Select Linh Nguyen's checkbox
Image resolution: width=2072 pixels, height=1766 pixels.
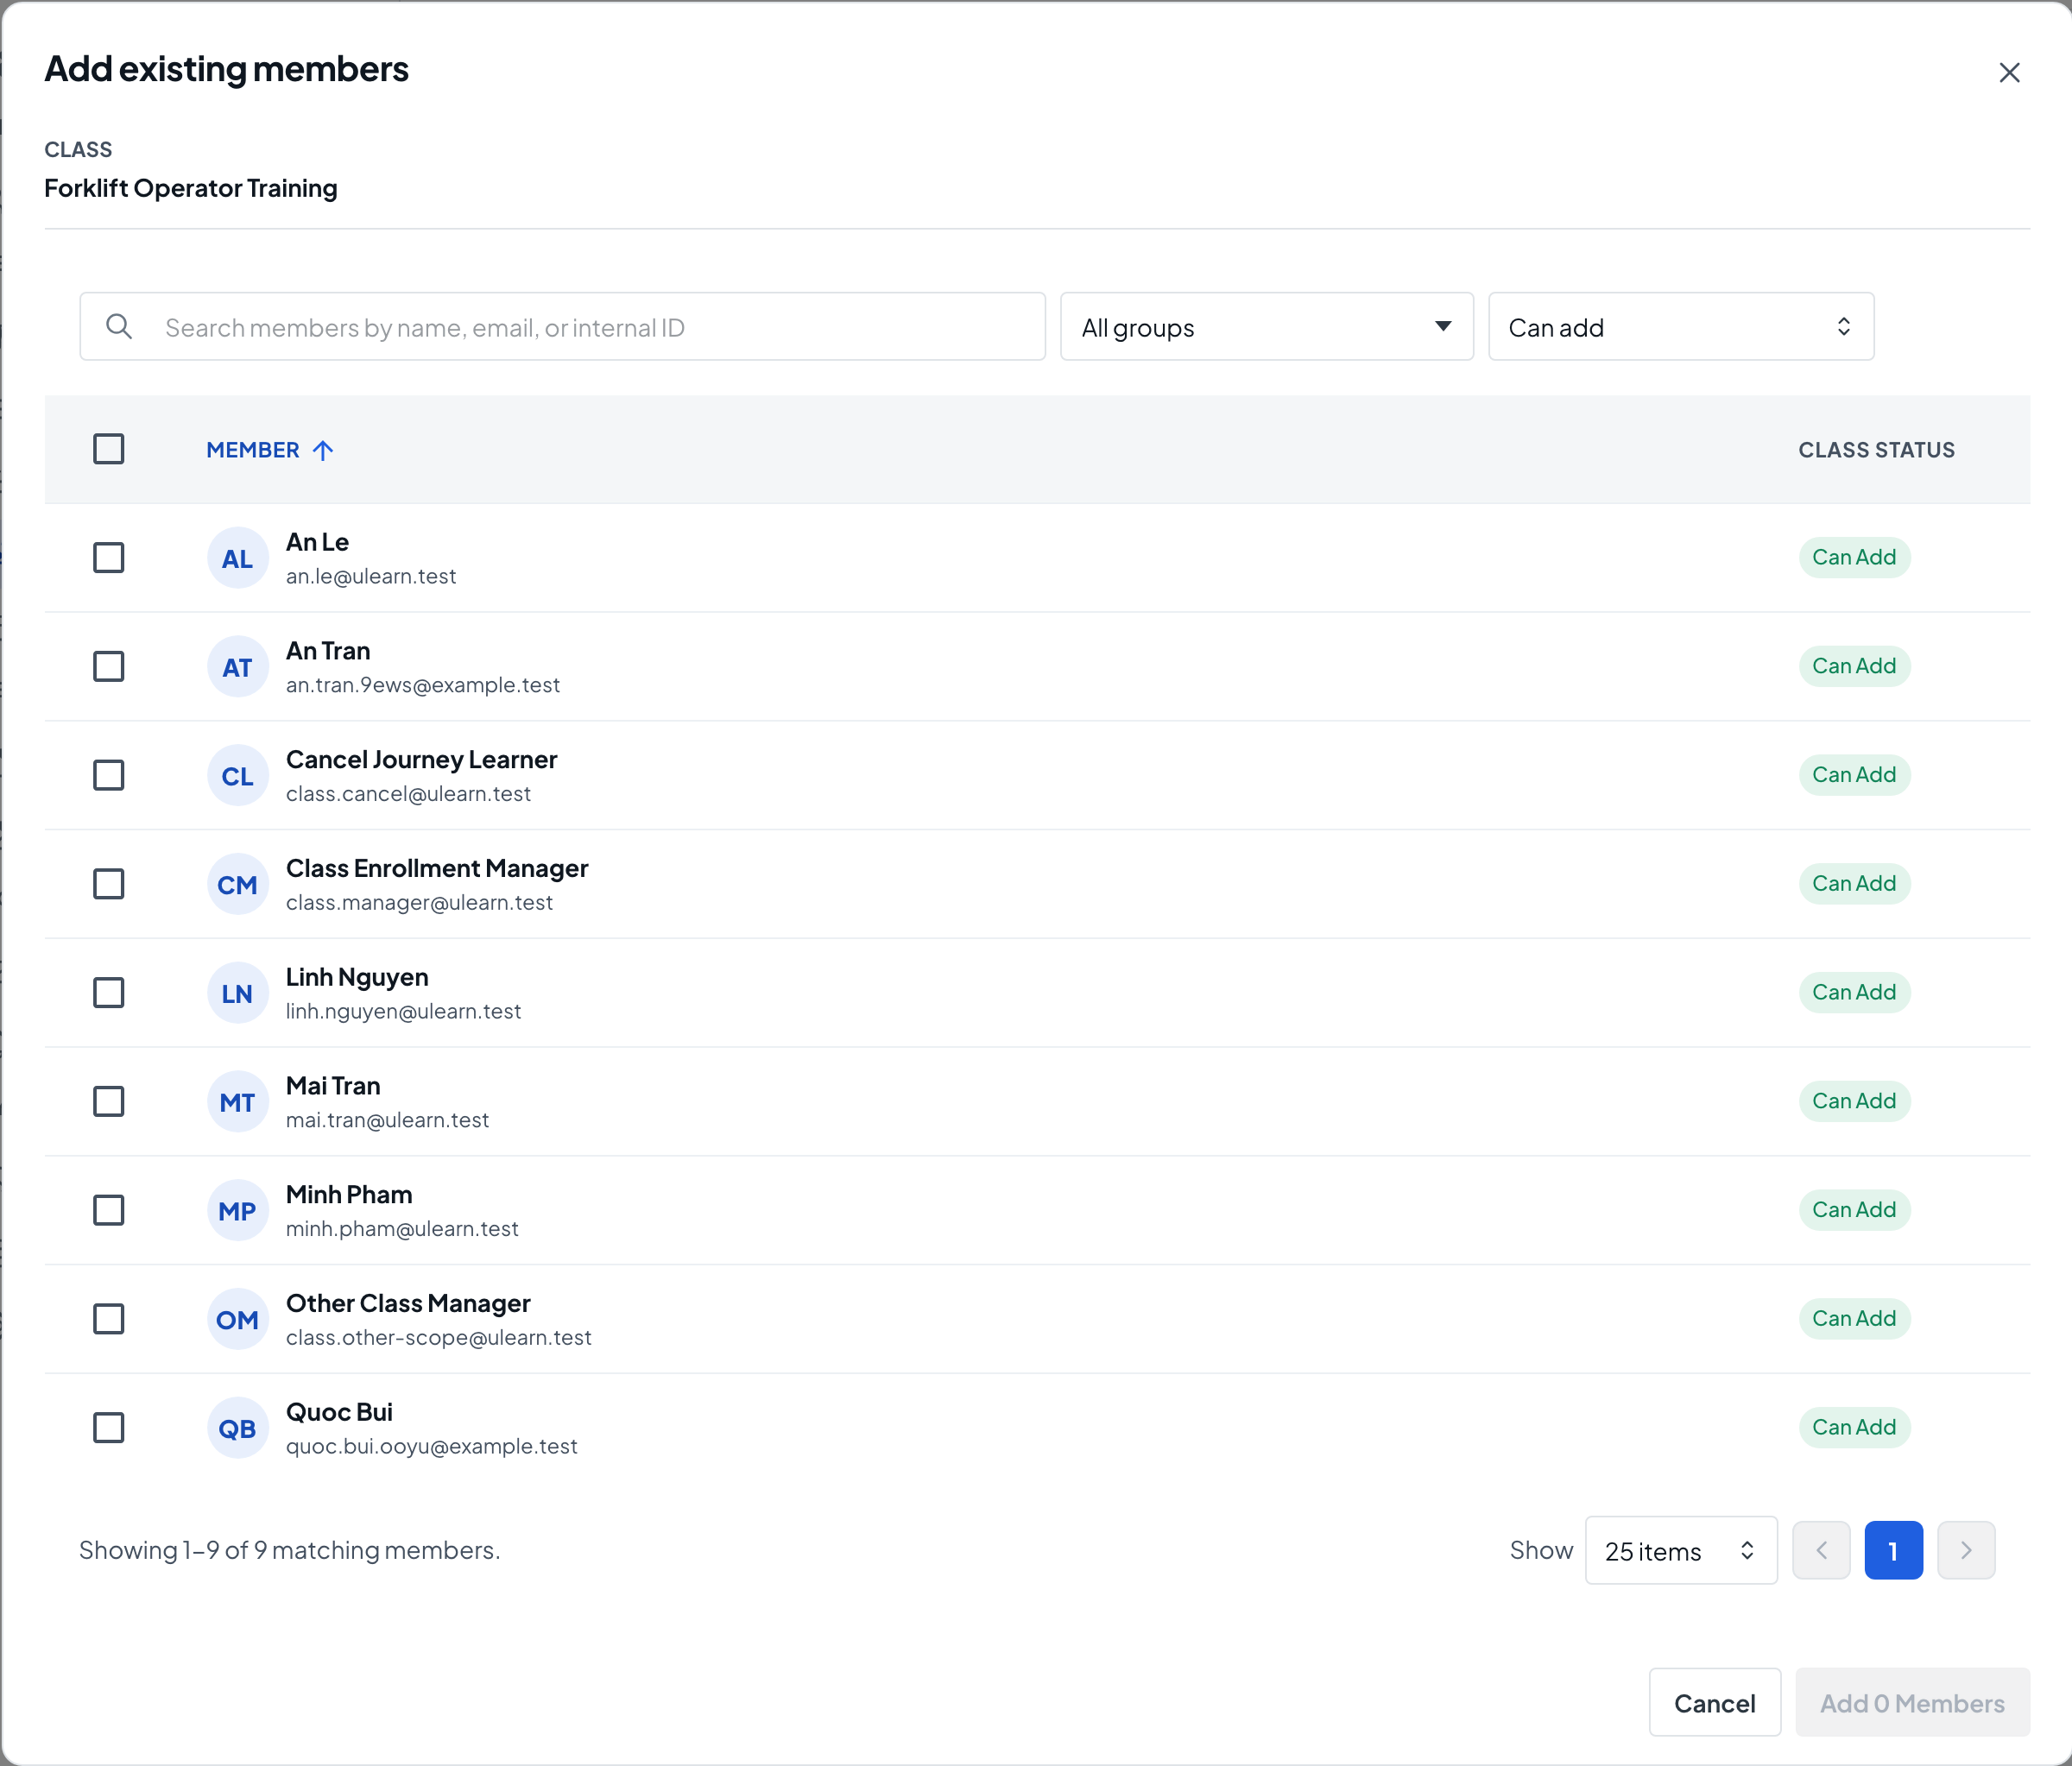click(109, 993)
